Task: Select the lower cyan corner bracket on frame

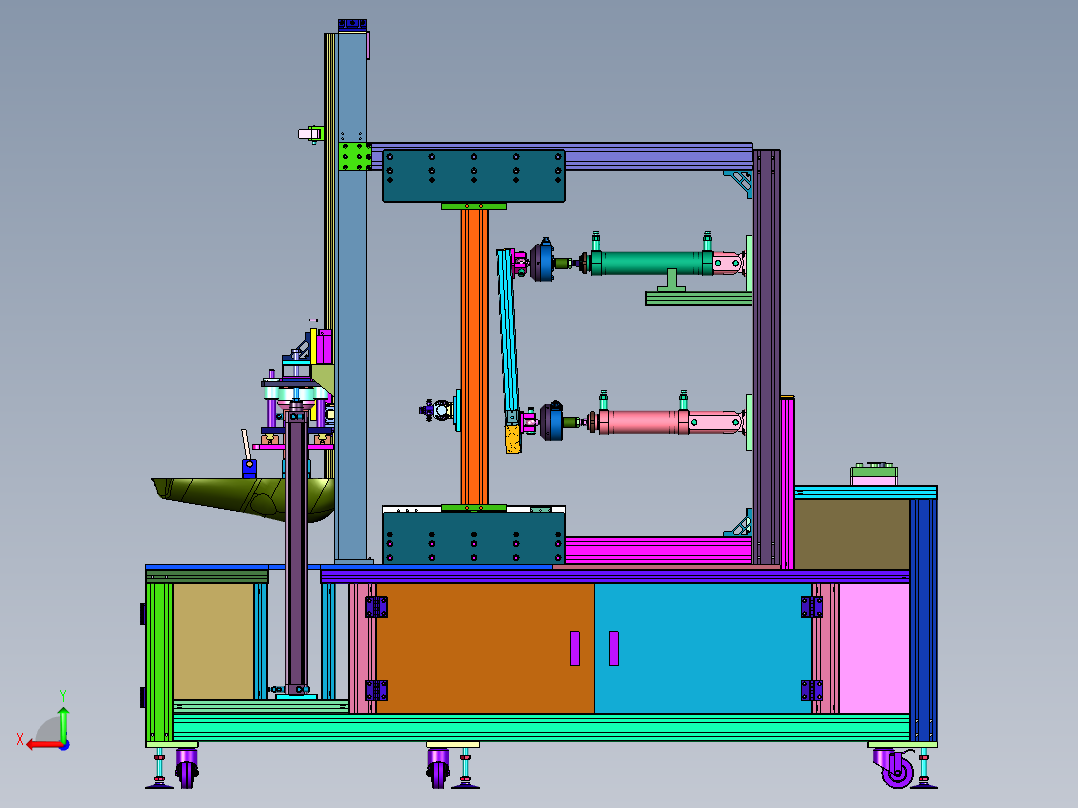Action: pyautogui.click(x=739, y=523)
